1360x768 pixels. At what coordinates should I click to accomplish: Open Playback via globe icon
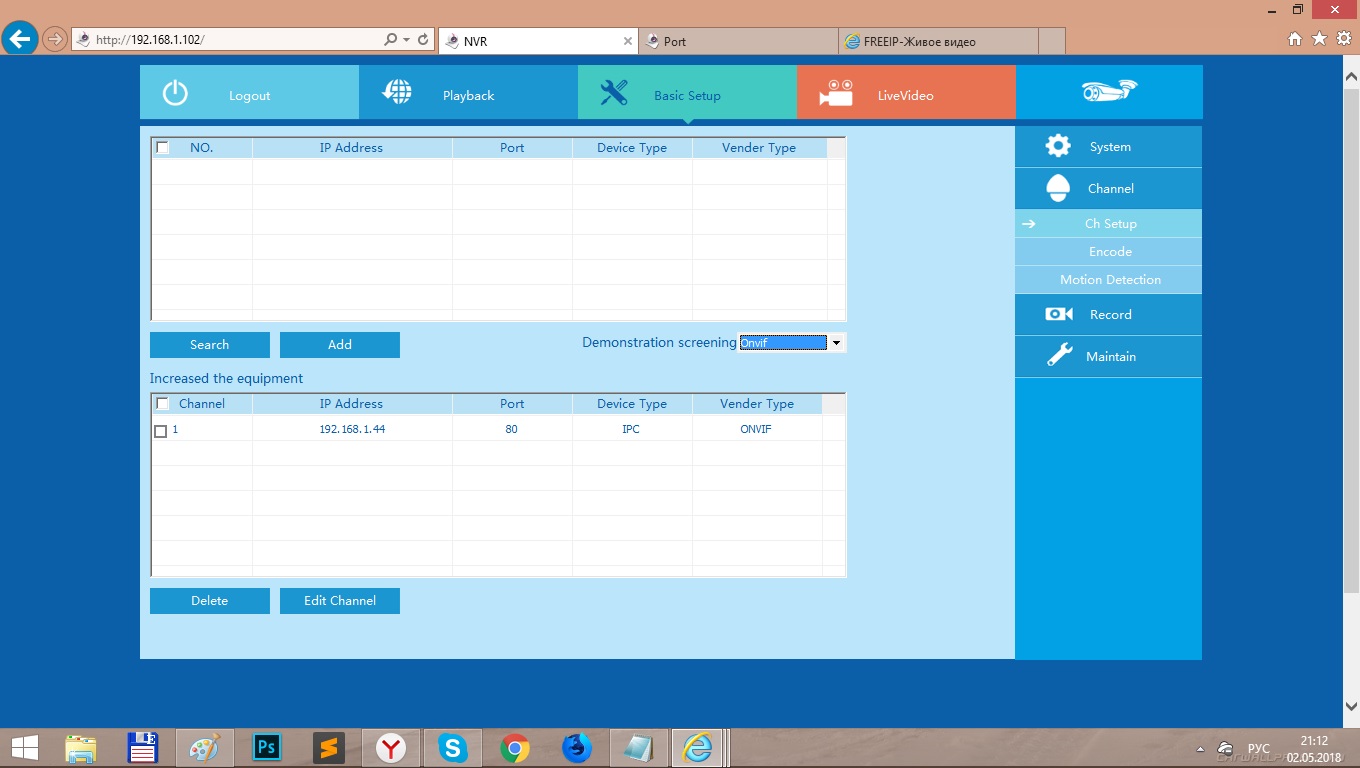point(397,92)
